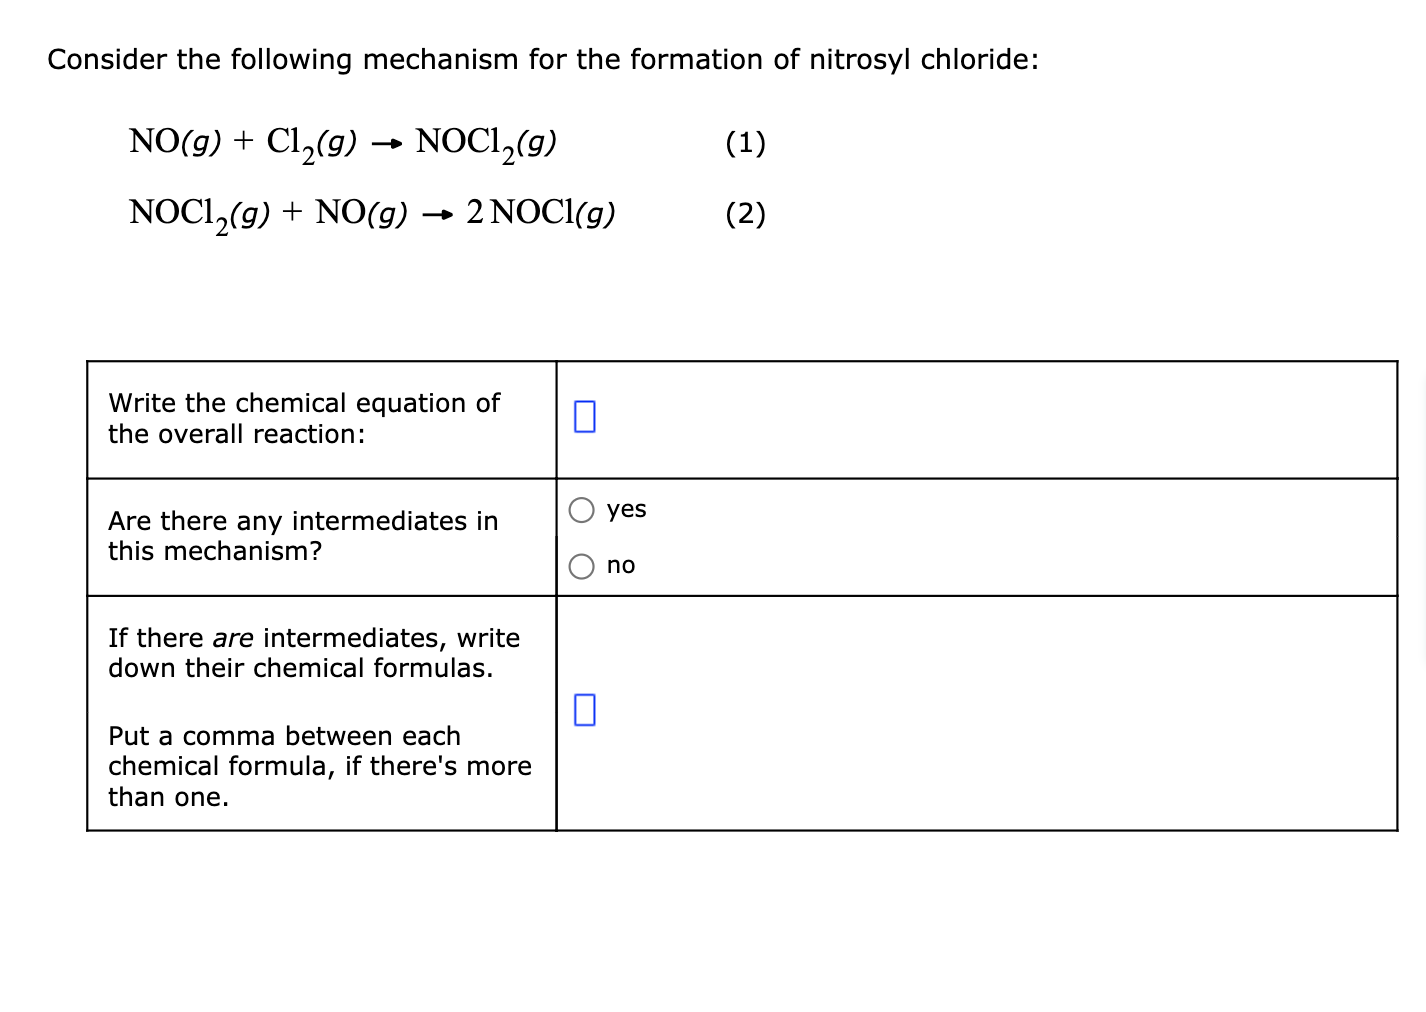
Task: Mark yes for intermediates in this mechanism
Action: [582, 509]
